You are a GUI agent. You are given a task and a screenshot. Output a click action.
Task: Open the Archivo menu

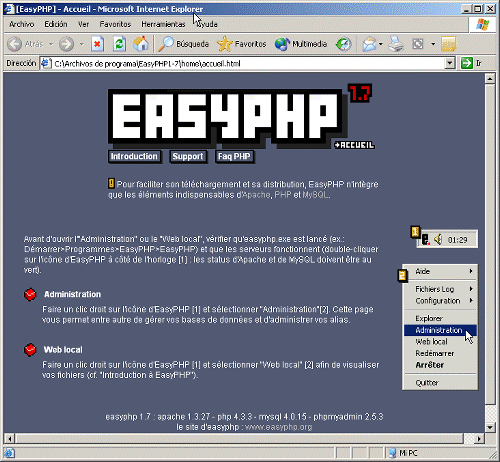tap(22, 24)
